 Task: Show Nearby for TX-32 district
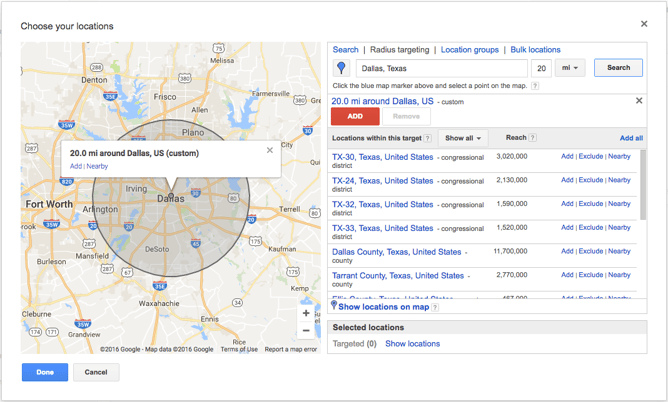[619, 204]
